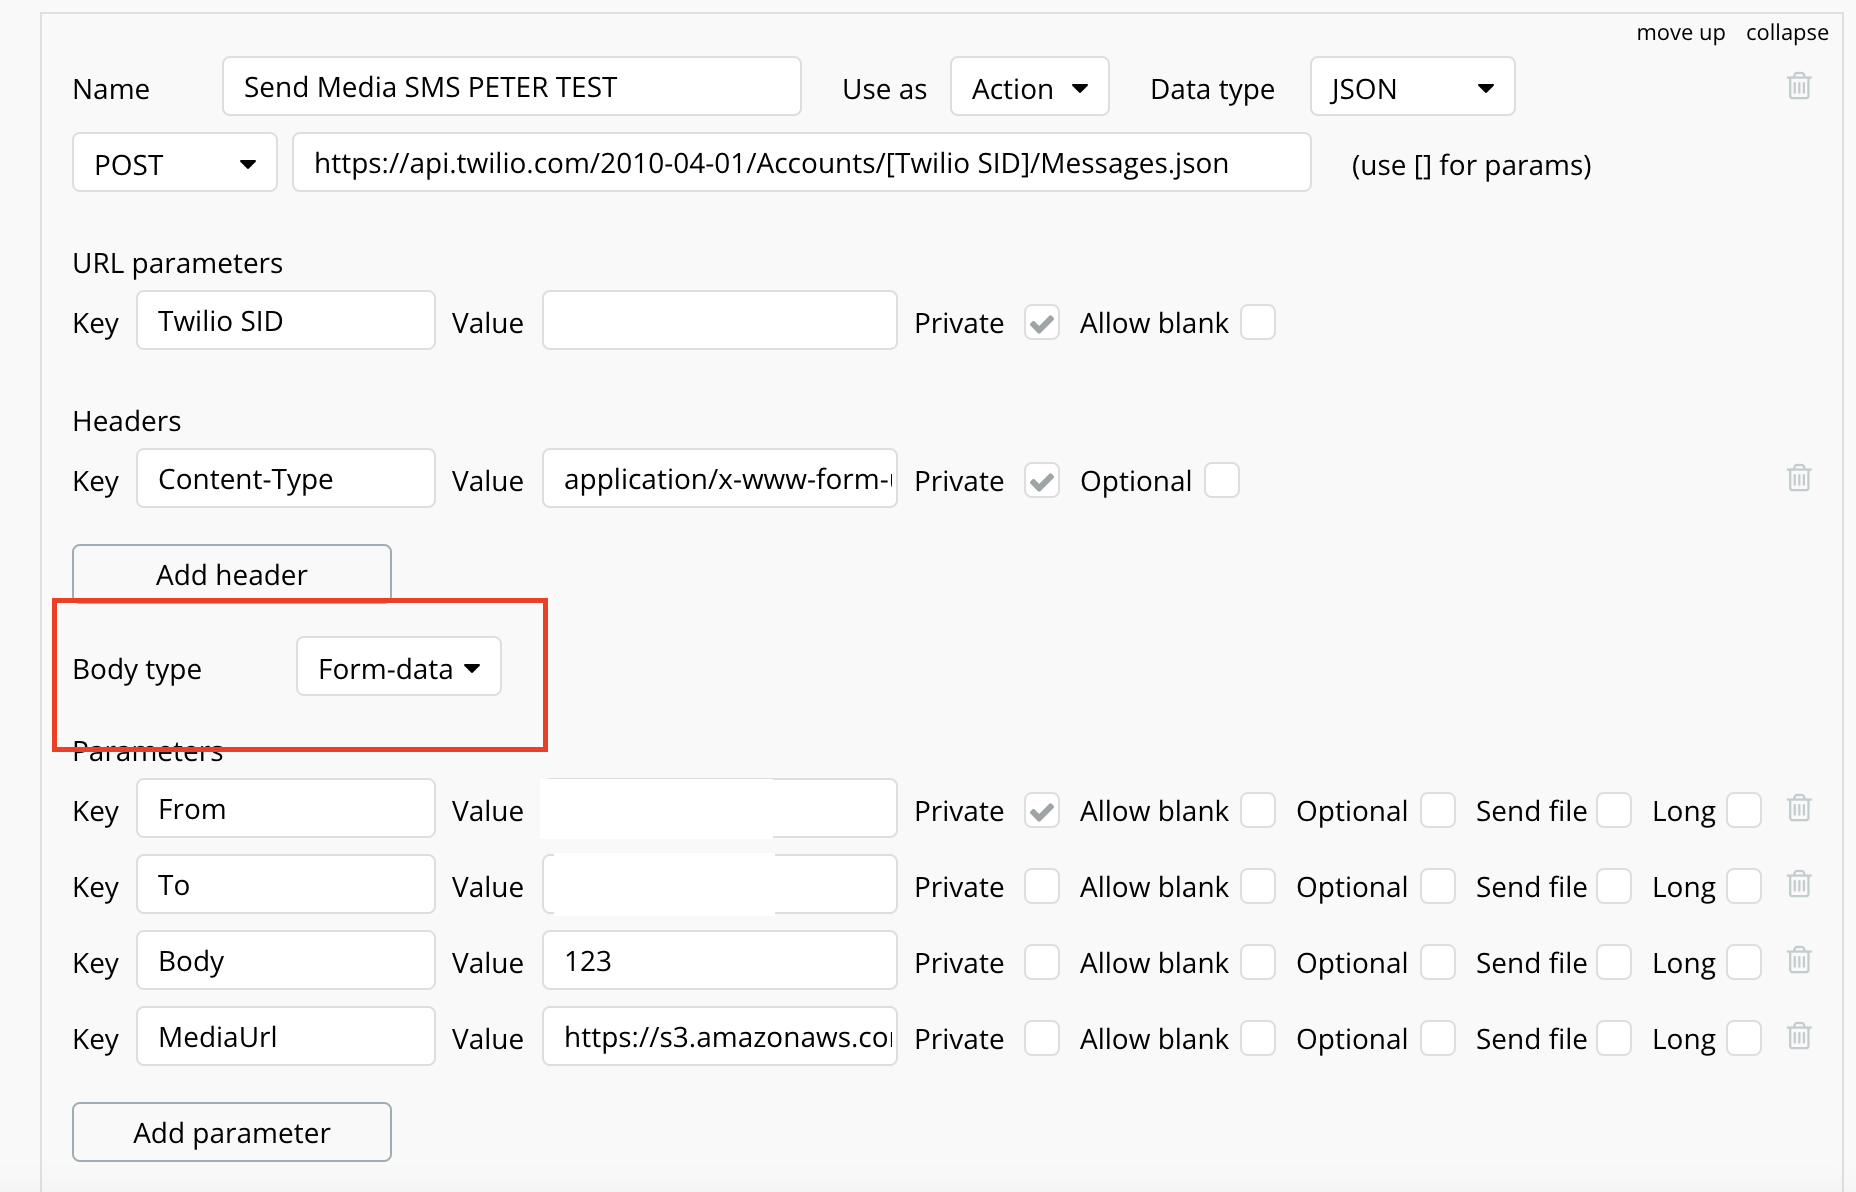Enable Allow blank for MediaUrl parameter
The width and height of the screenshot is (1856, 1192).
pos(1258,1039)
